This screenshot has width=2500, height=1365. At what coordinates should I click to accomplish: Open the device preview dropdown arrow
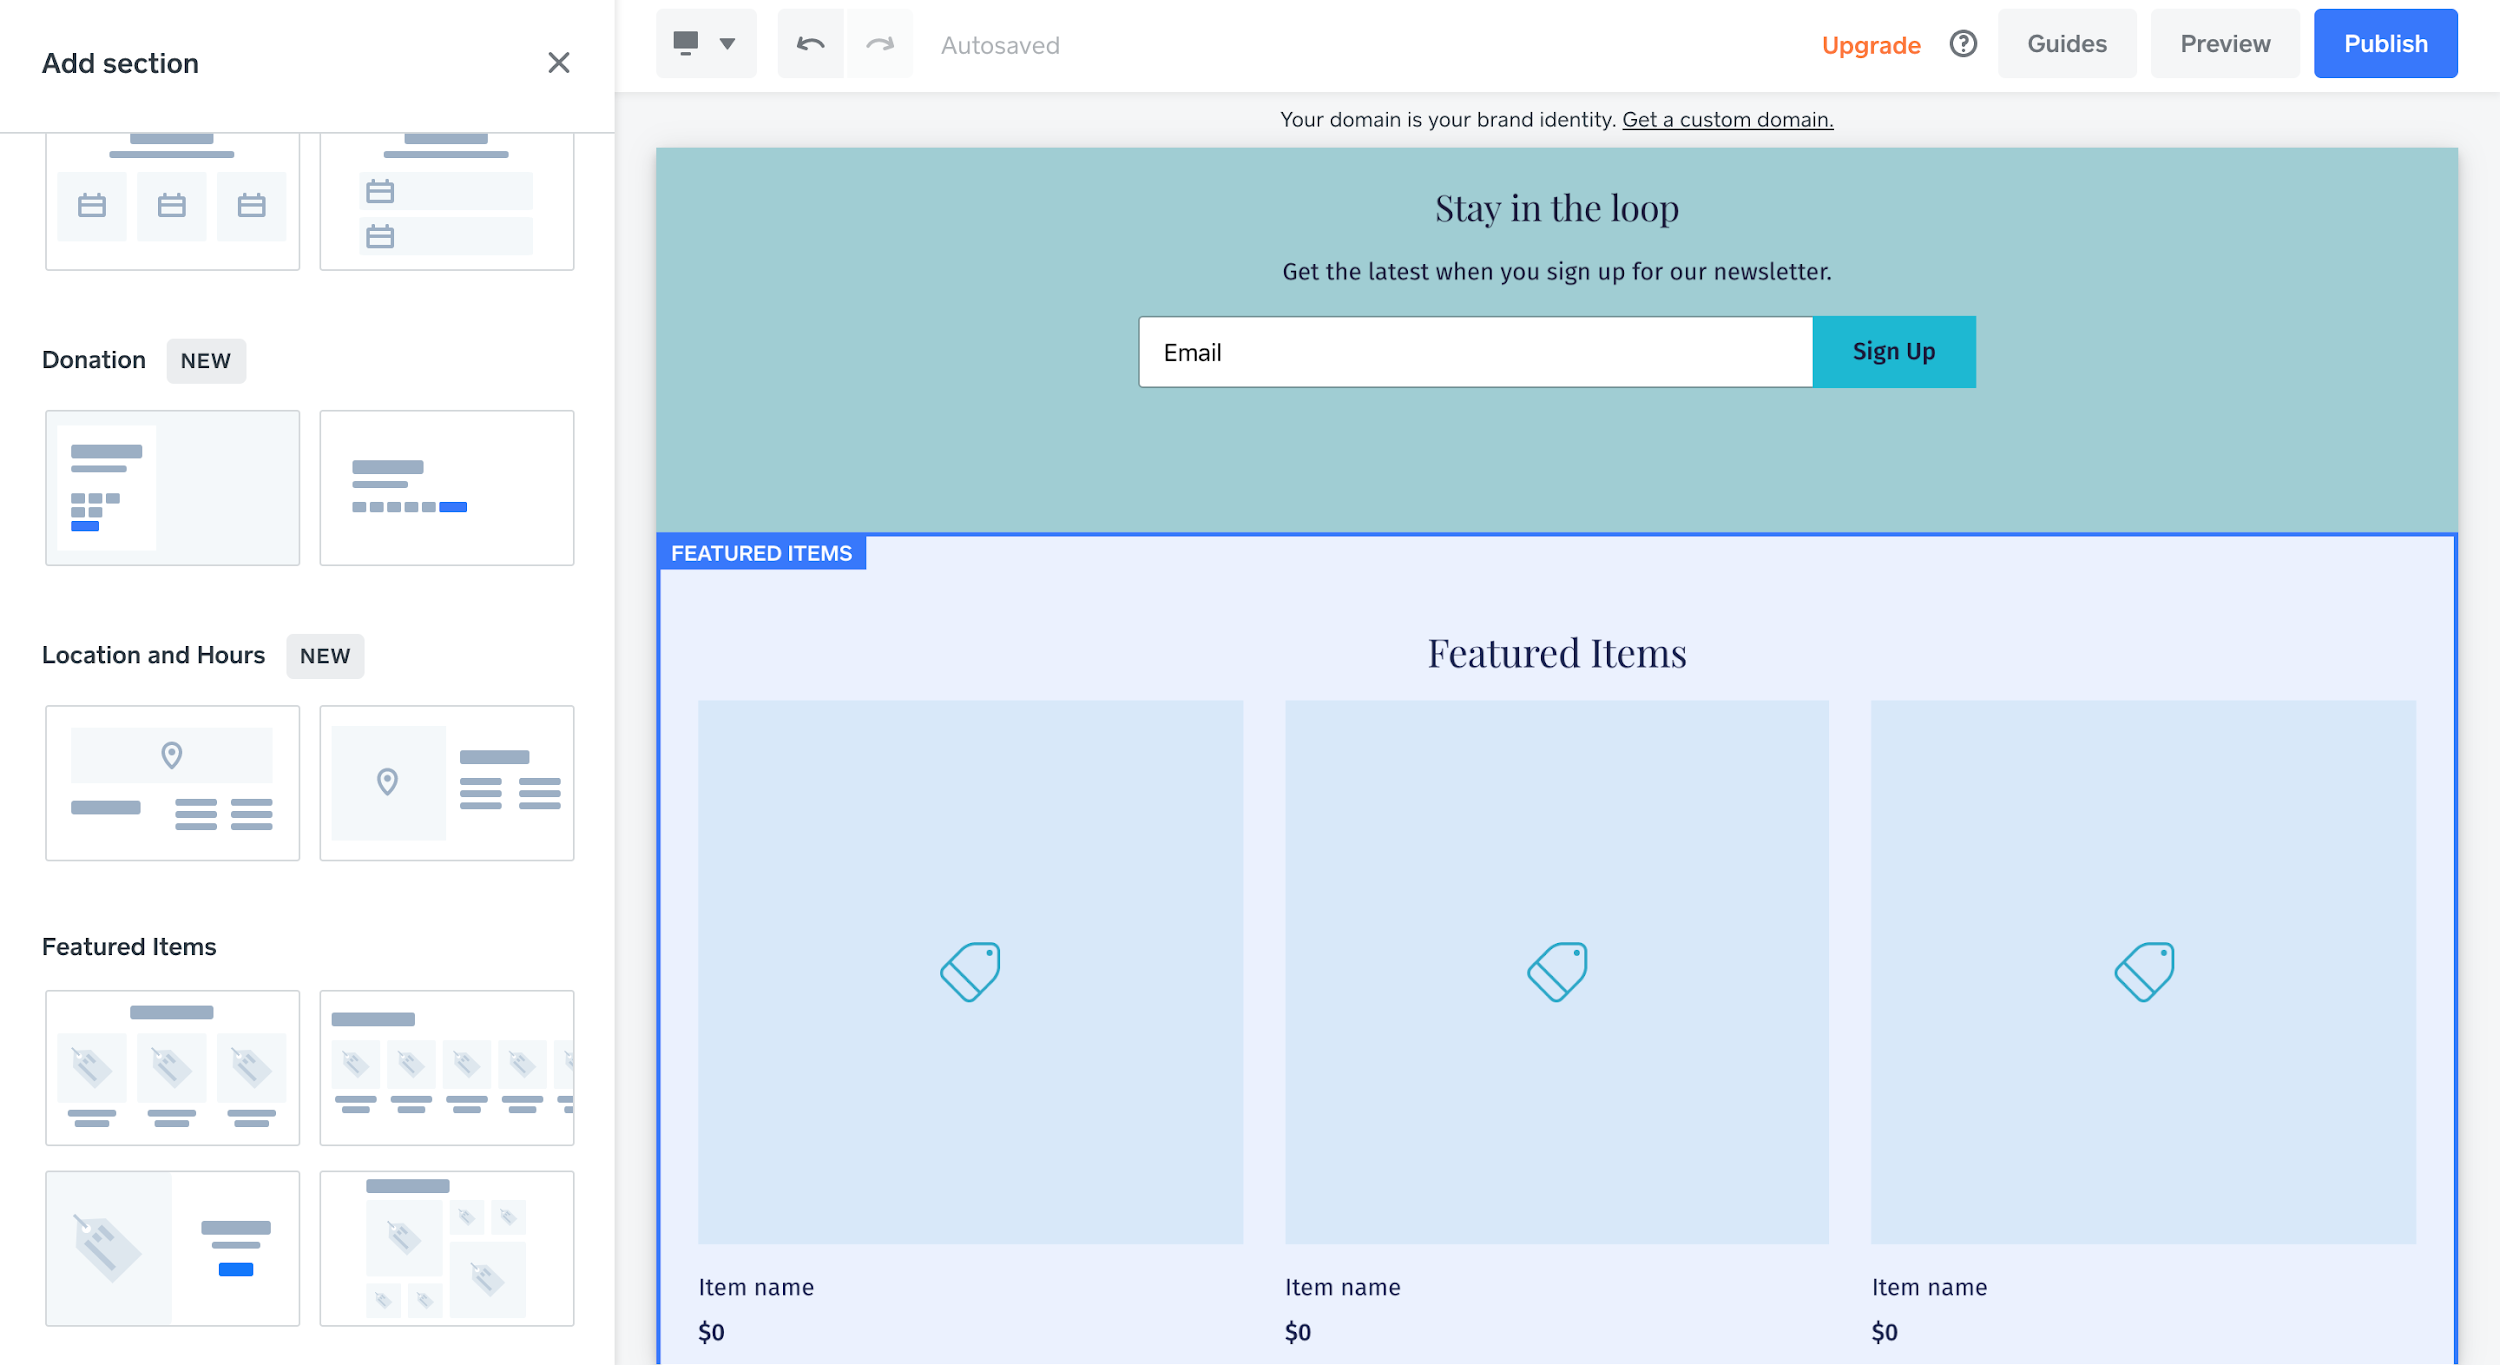[728, 43]
